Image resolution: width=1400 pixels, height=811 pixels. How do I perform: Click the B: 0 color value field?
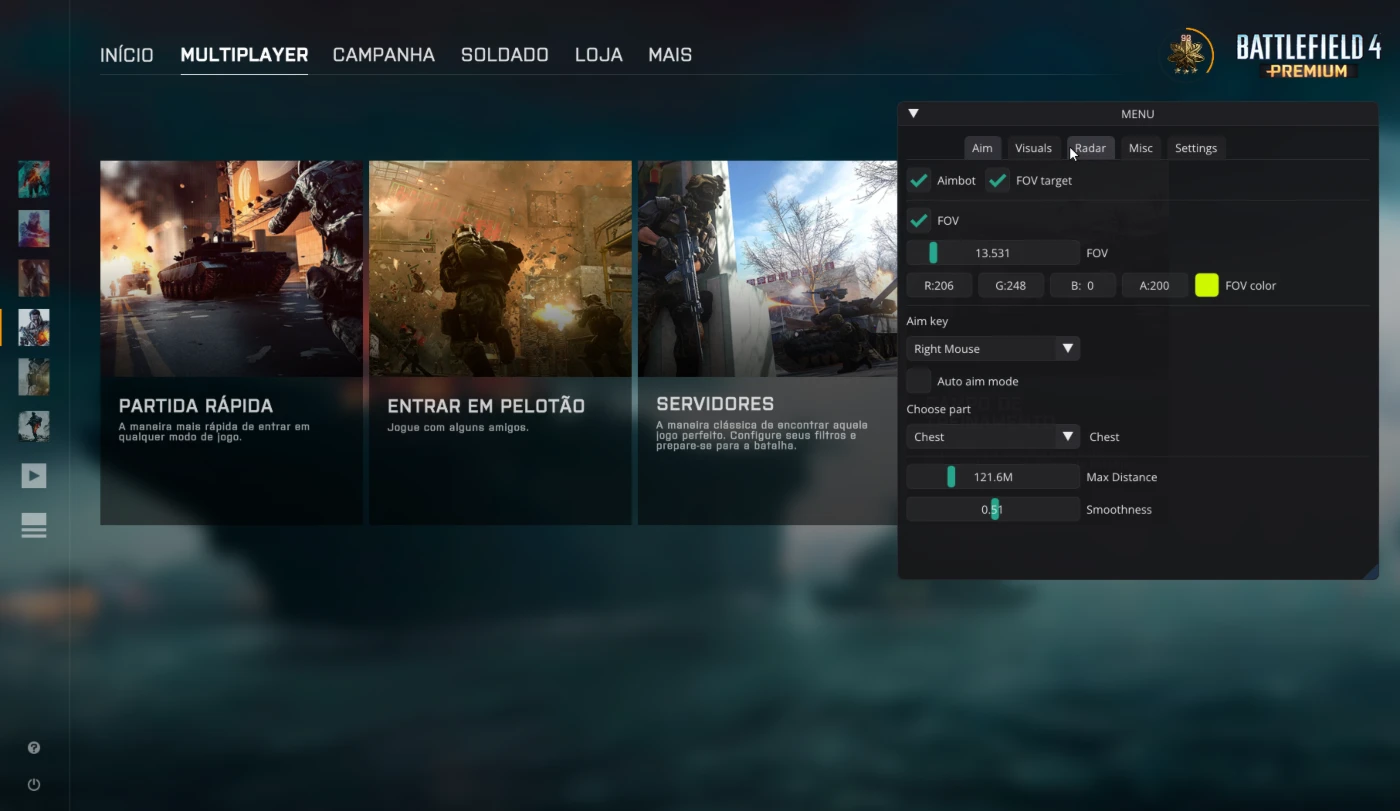click(1083, 285)
